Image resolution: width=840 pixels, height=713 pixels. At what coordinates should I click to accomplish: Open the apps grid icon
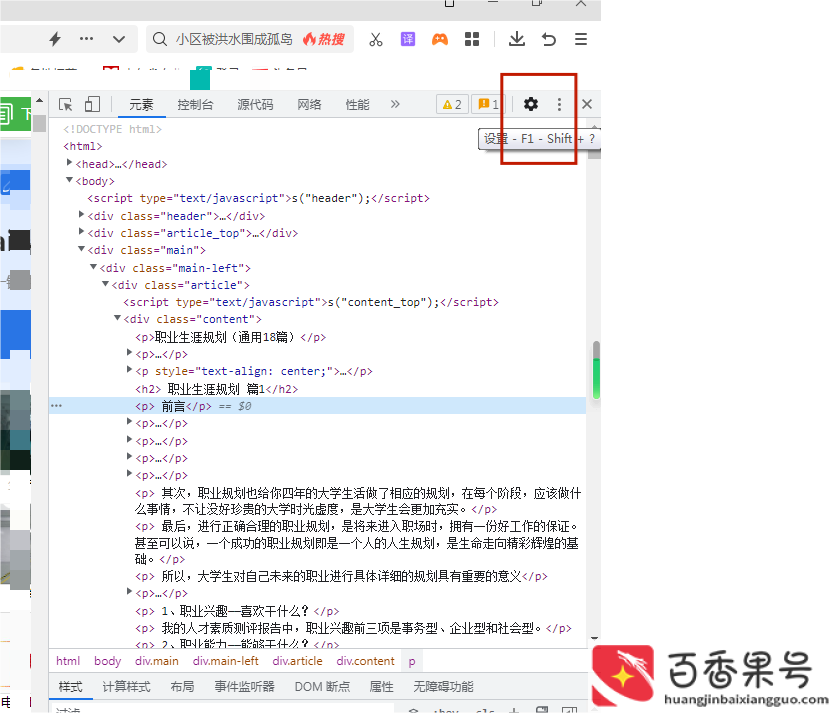pos(472,39)
